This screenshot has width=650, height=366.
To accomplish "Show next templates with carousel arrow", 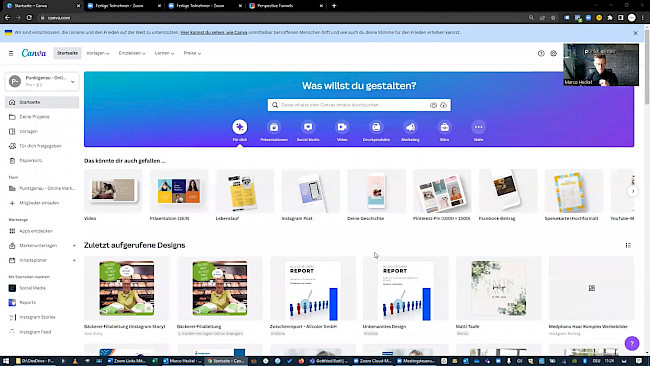I will (633, 191).
